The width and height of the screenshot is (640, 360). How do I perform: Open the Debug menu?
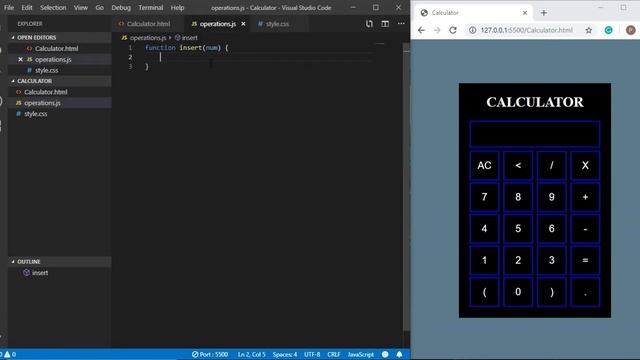121,7
